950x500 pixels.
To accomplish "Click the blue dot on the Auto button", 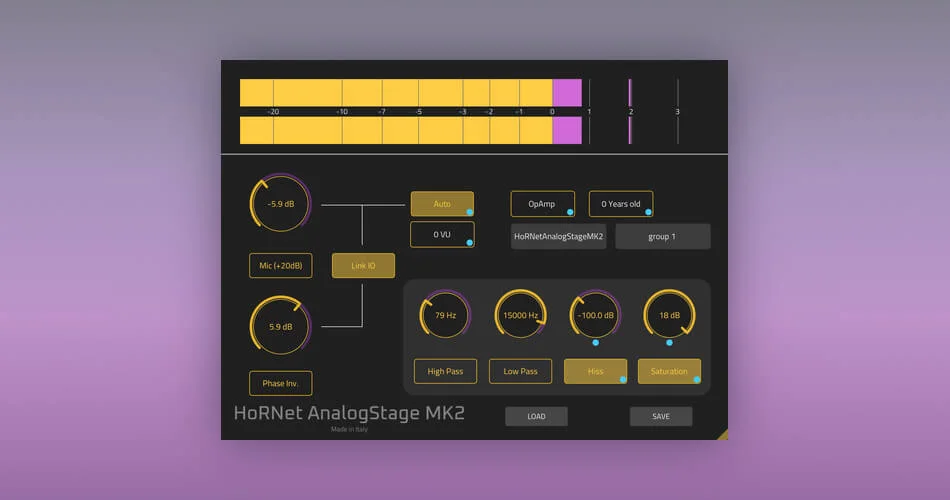I will 470,212.
